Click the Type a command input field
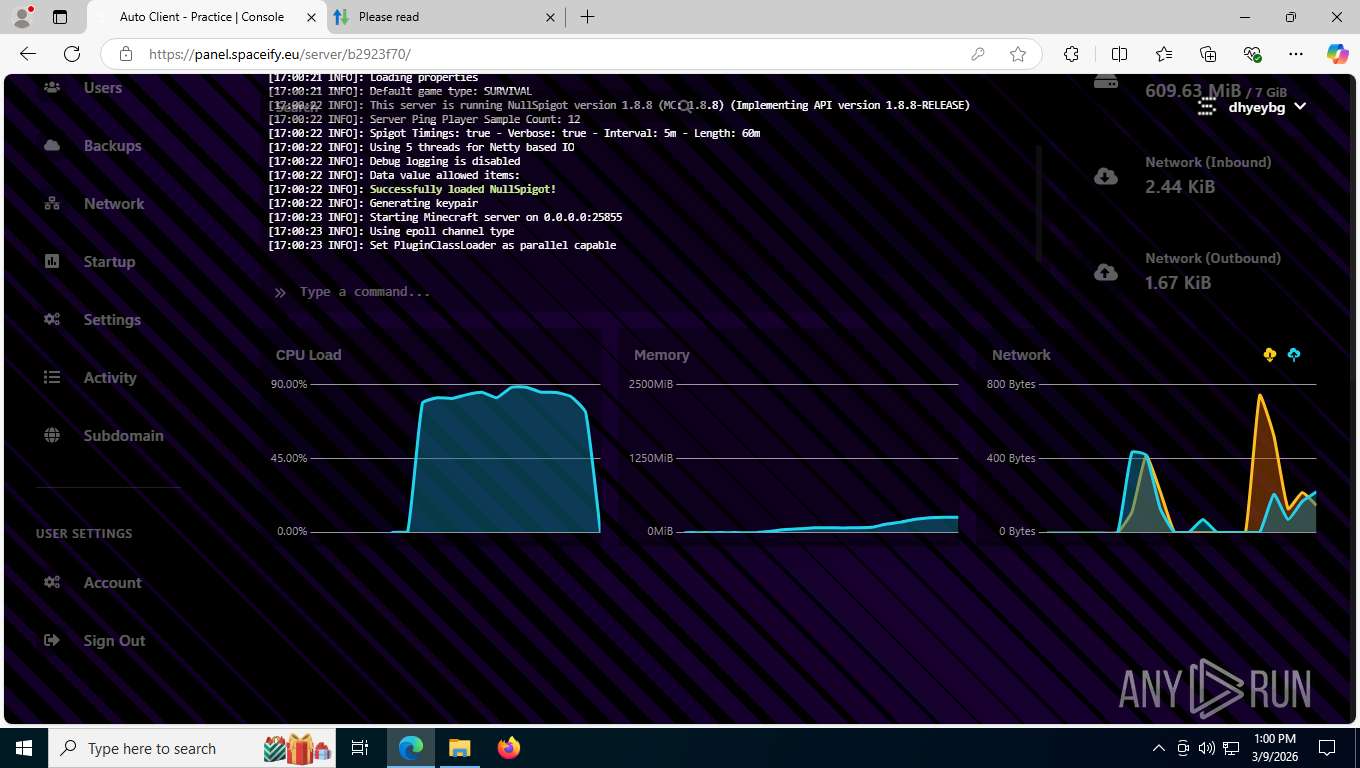This screenshot has height=768, width=1360. click(650, 292)
